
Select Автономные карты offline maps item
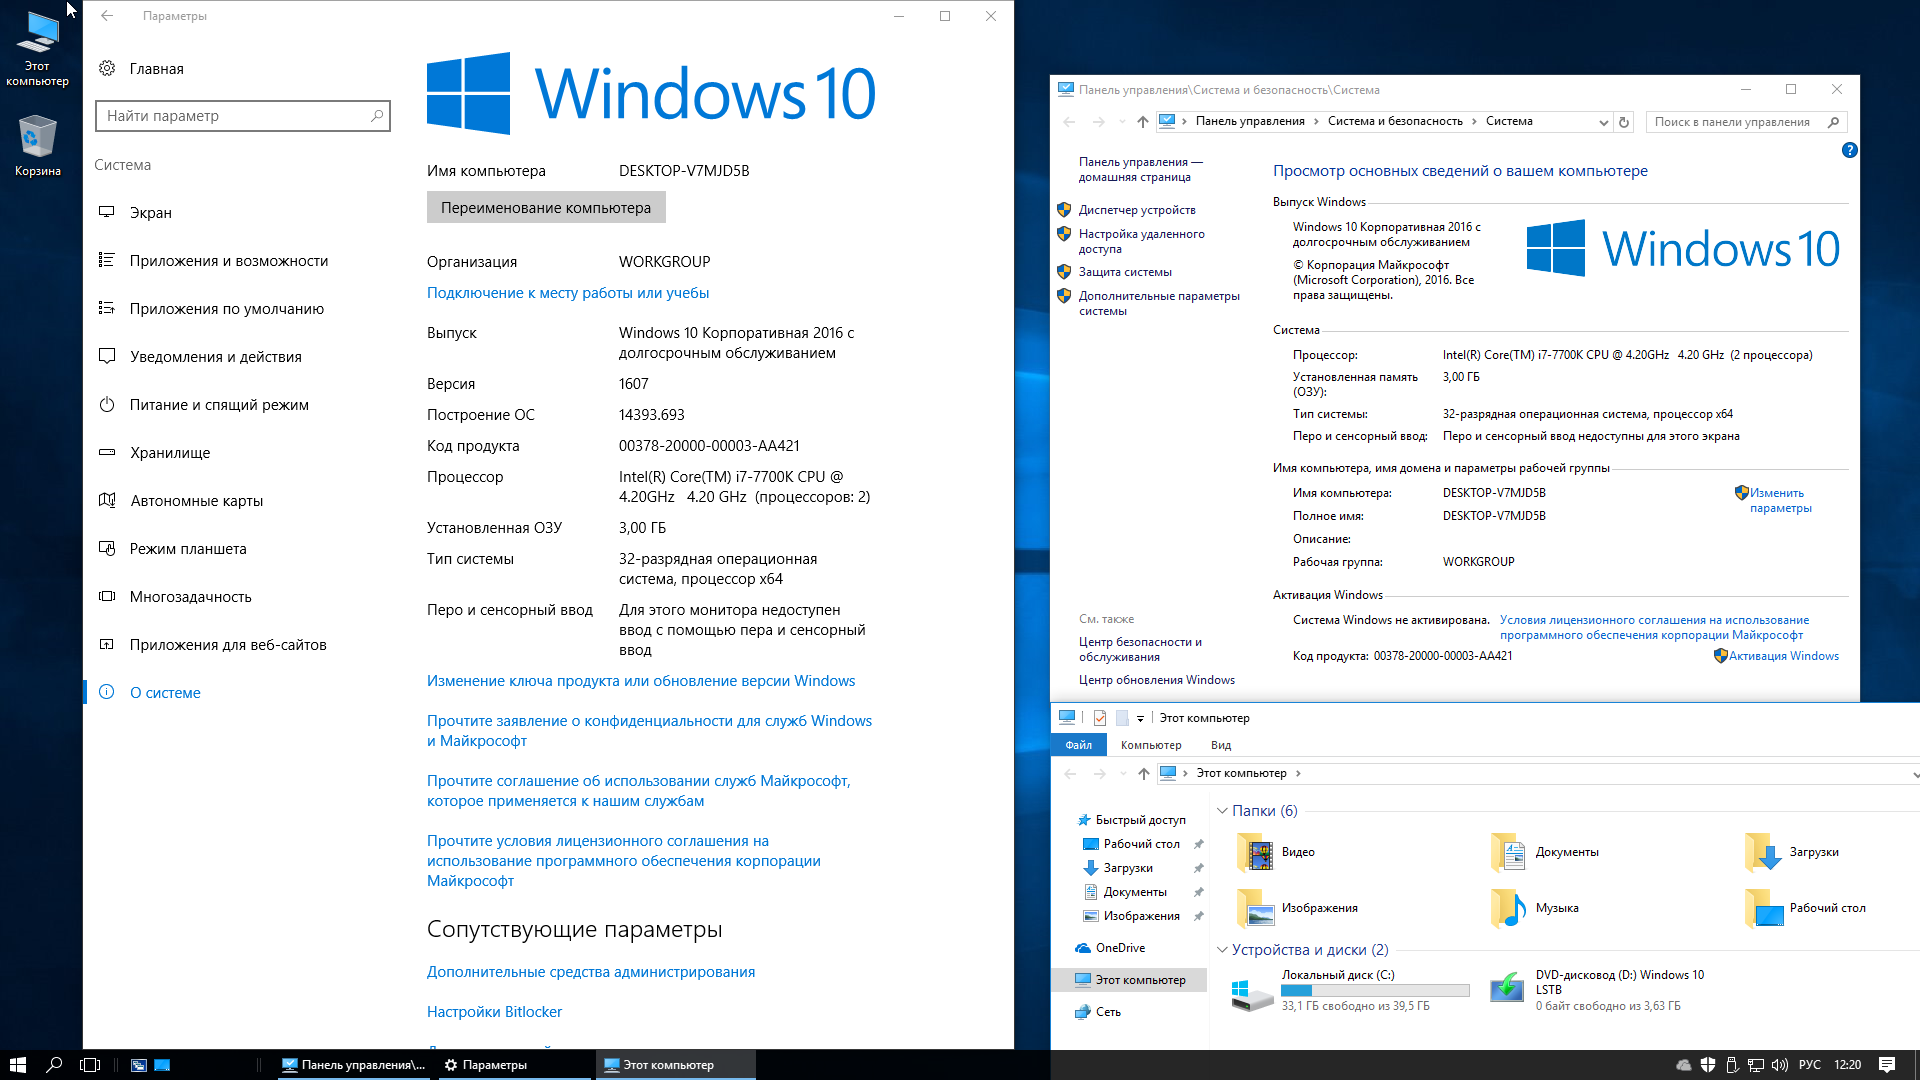click(196, 501)
